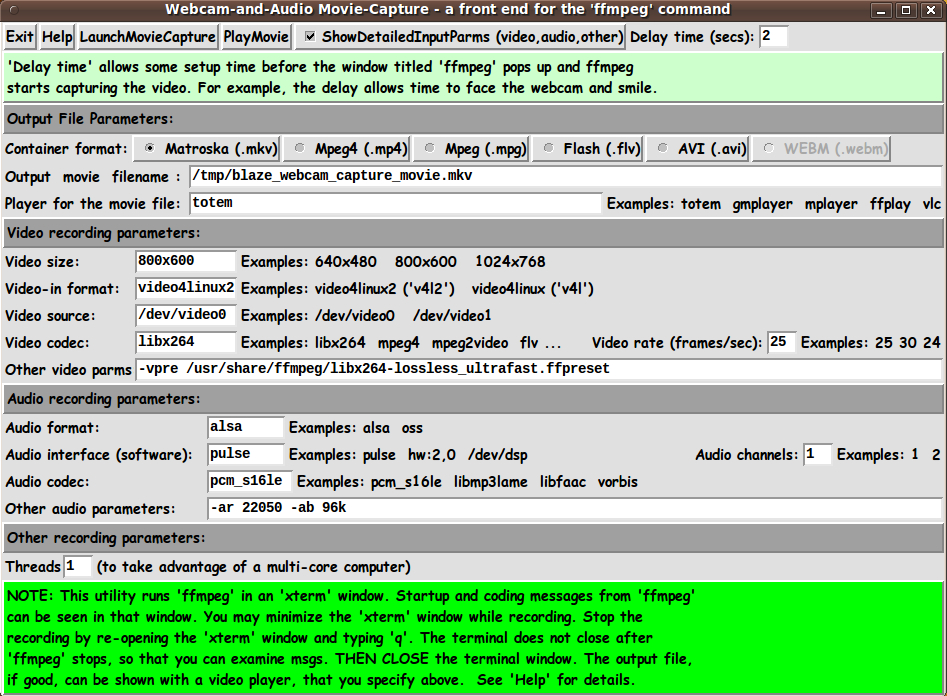Click the movie player name field
947x696 pixels.
396,203
